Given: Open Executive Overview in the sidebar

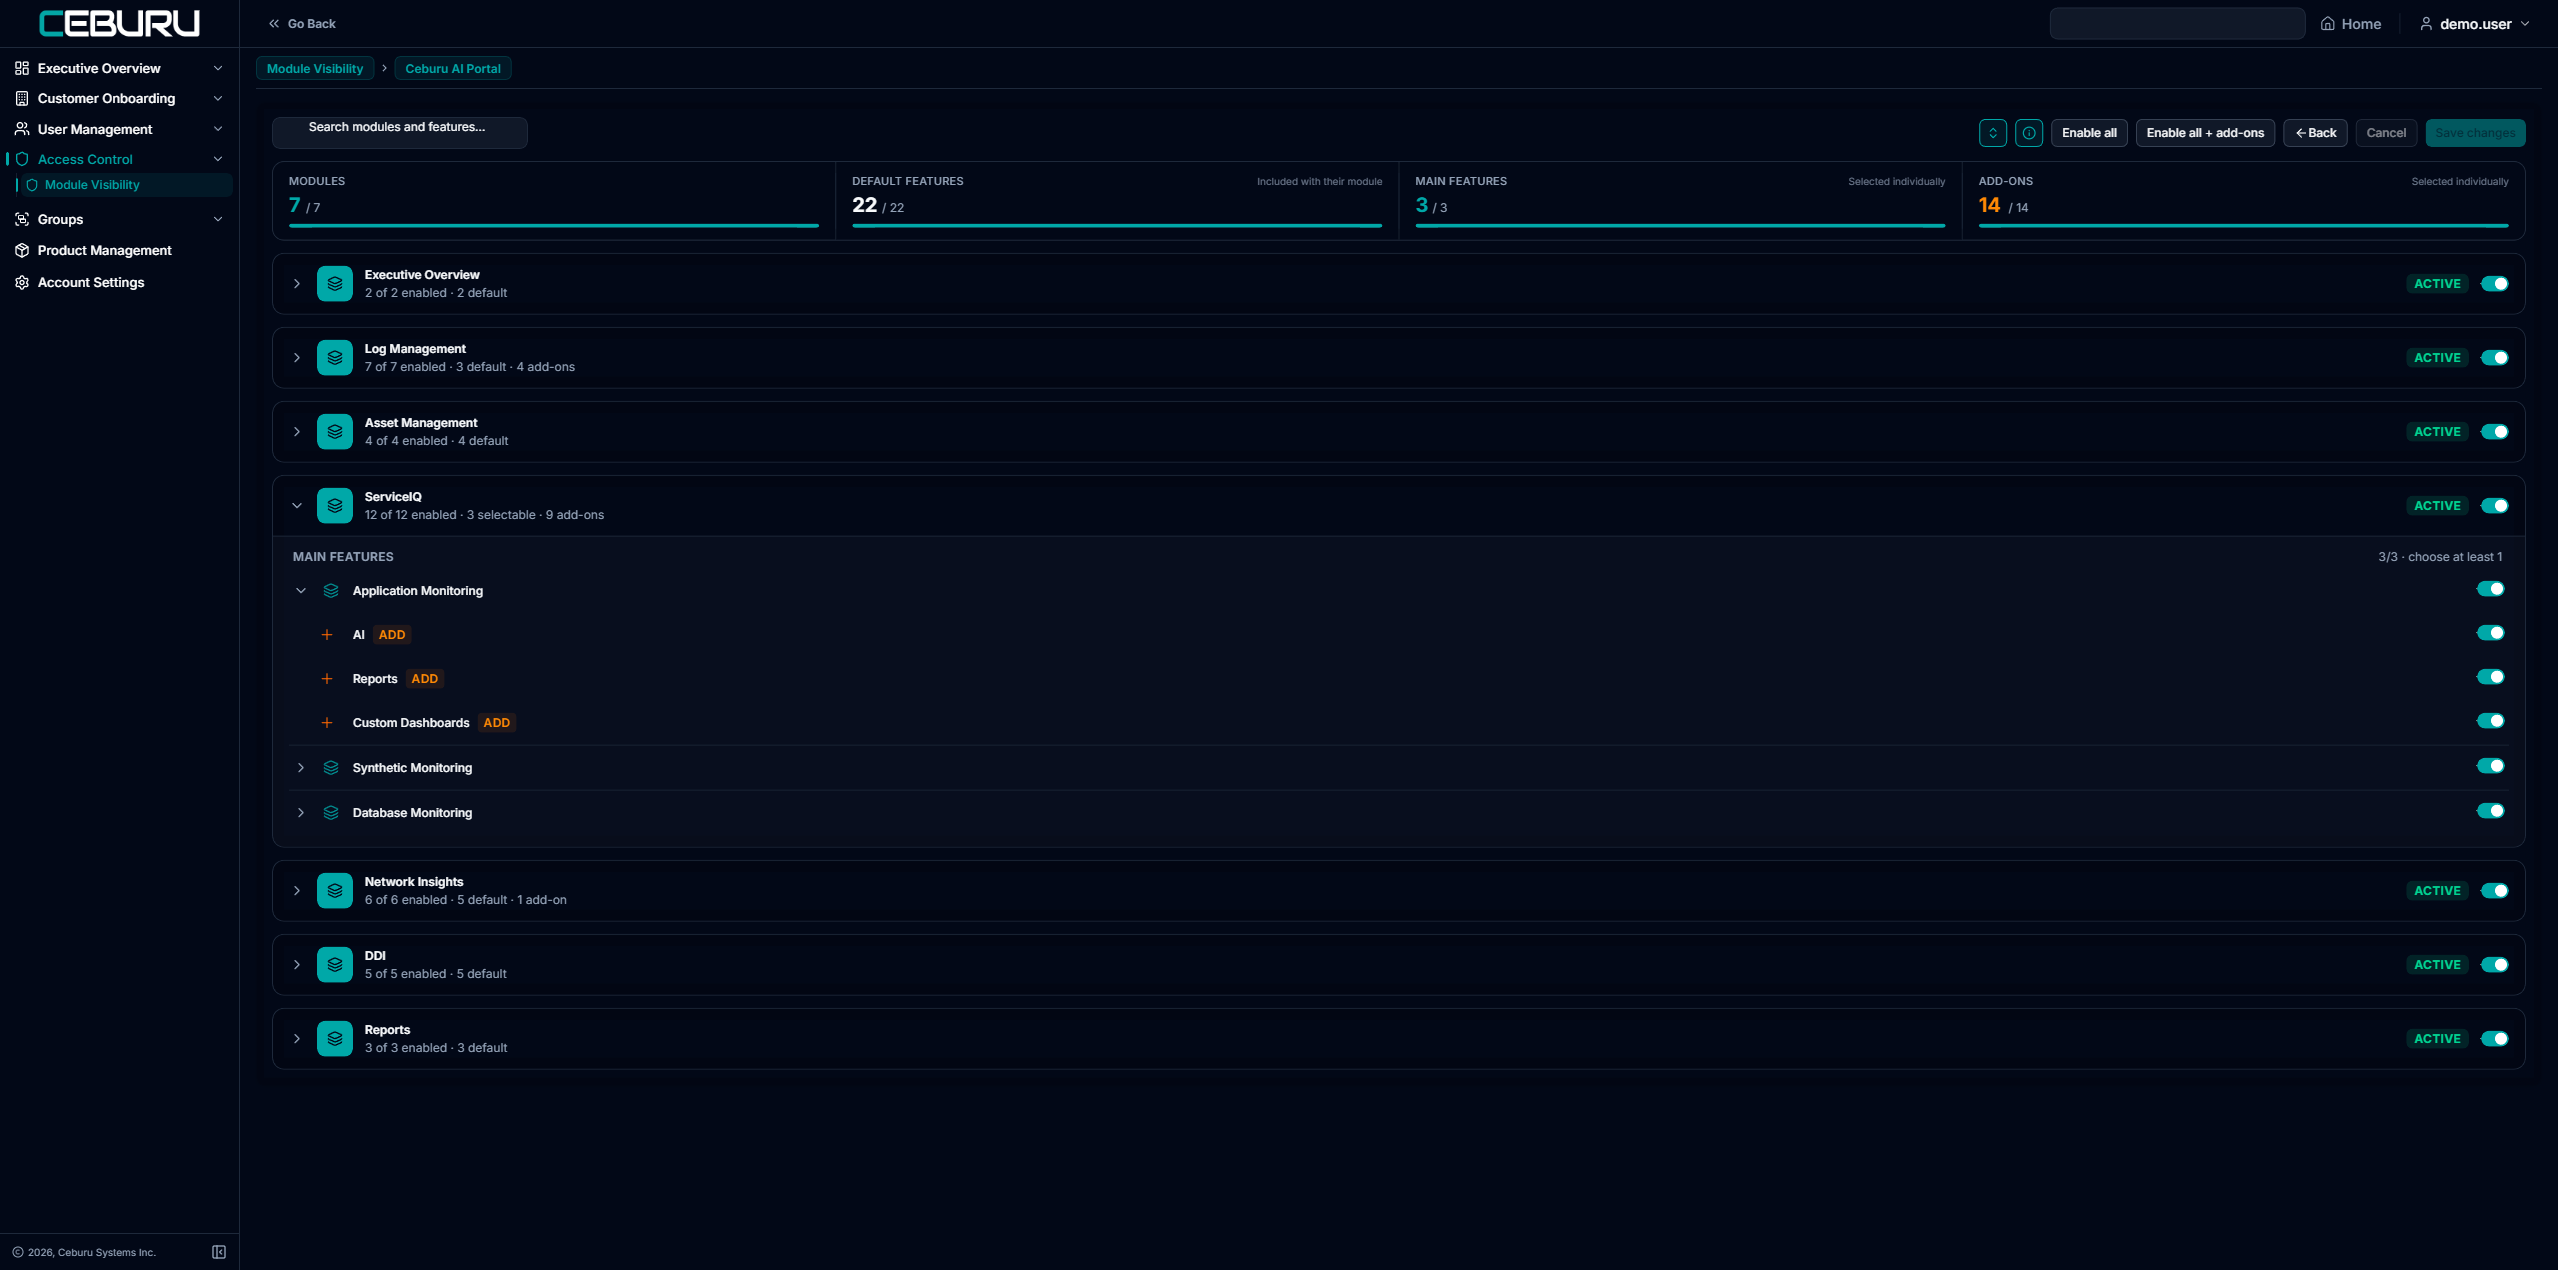Looking at the screenshot, I should 119,68.
